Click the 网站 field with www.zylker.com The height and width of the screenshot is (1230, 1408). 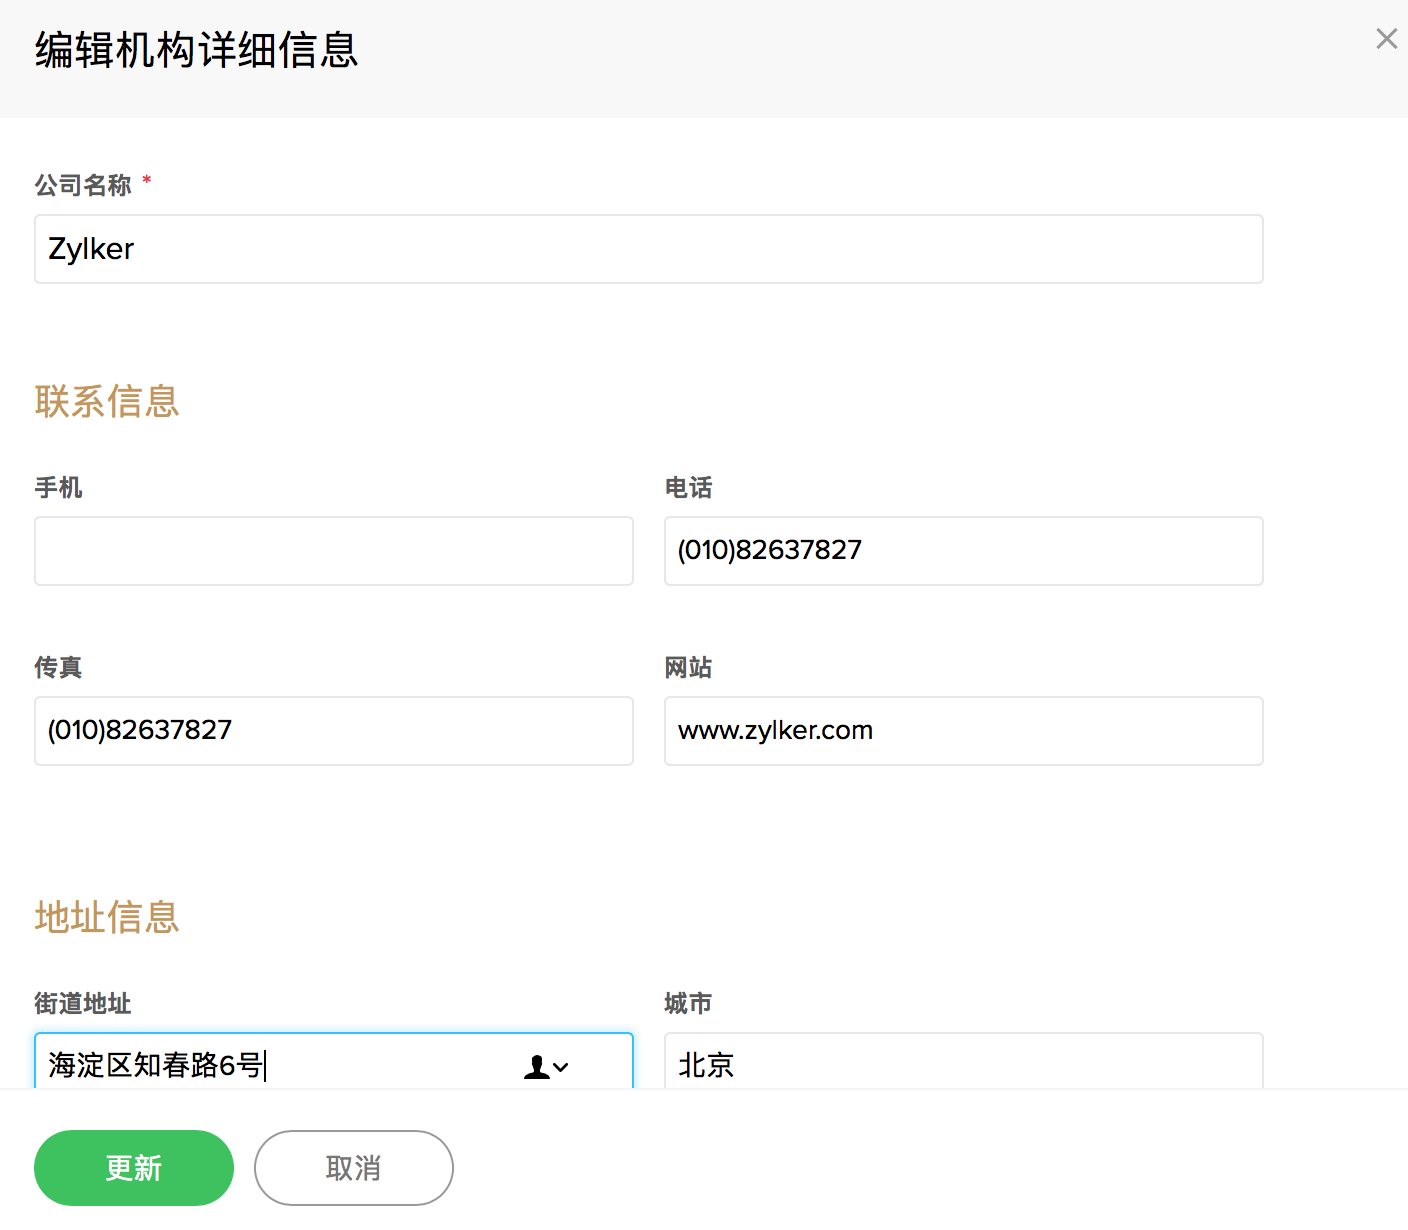click(x=963, y=731)
